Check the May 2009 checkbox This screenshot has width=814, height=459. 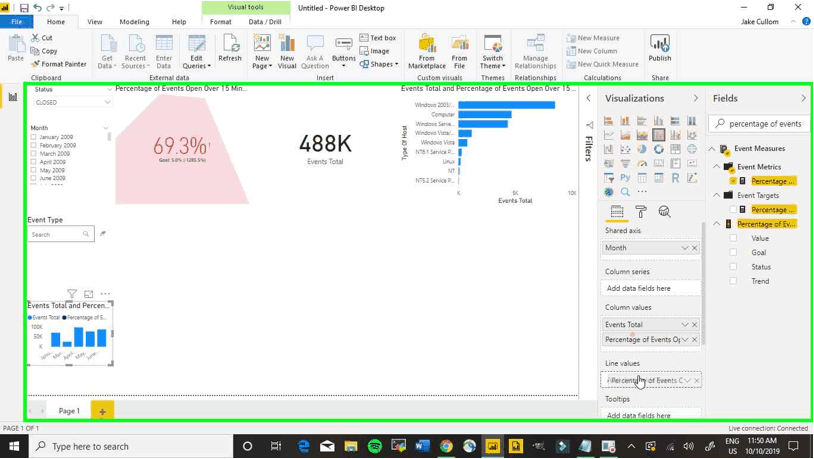click(x=34, y=170)
